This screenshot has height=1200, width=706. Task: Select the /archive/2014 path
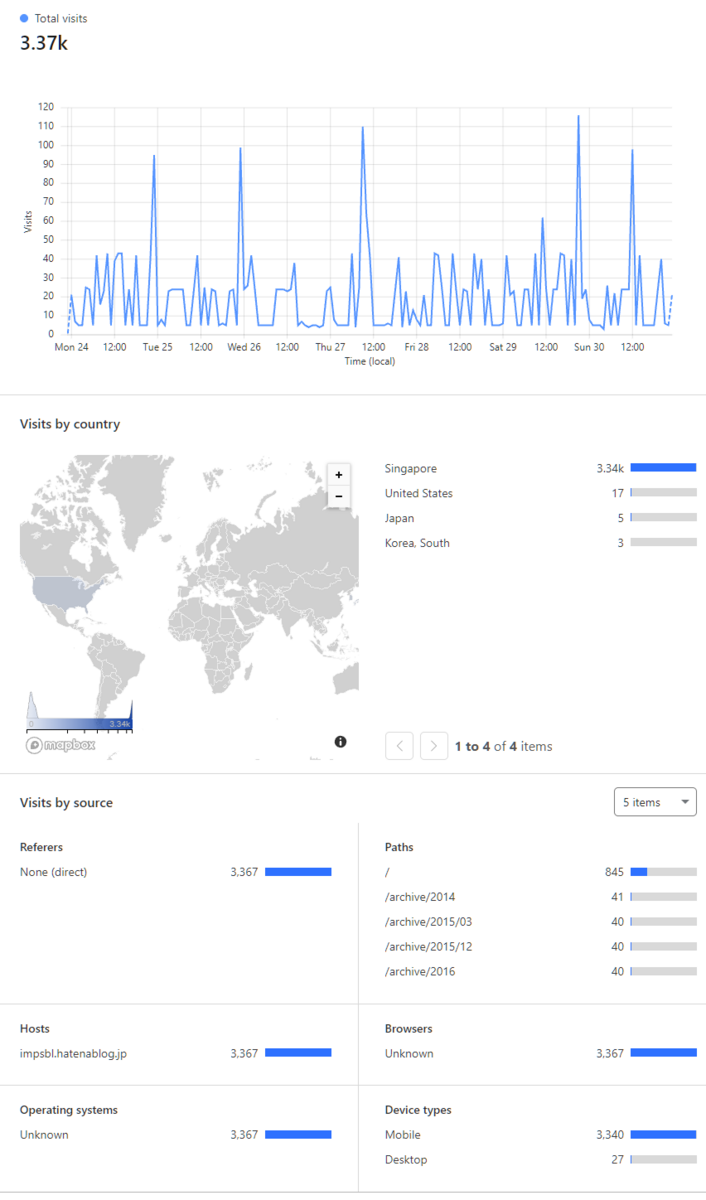(540, 897)
